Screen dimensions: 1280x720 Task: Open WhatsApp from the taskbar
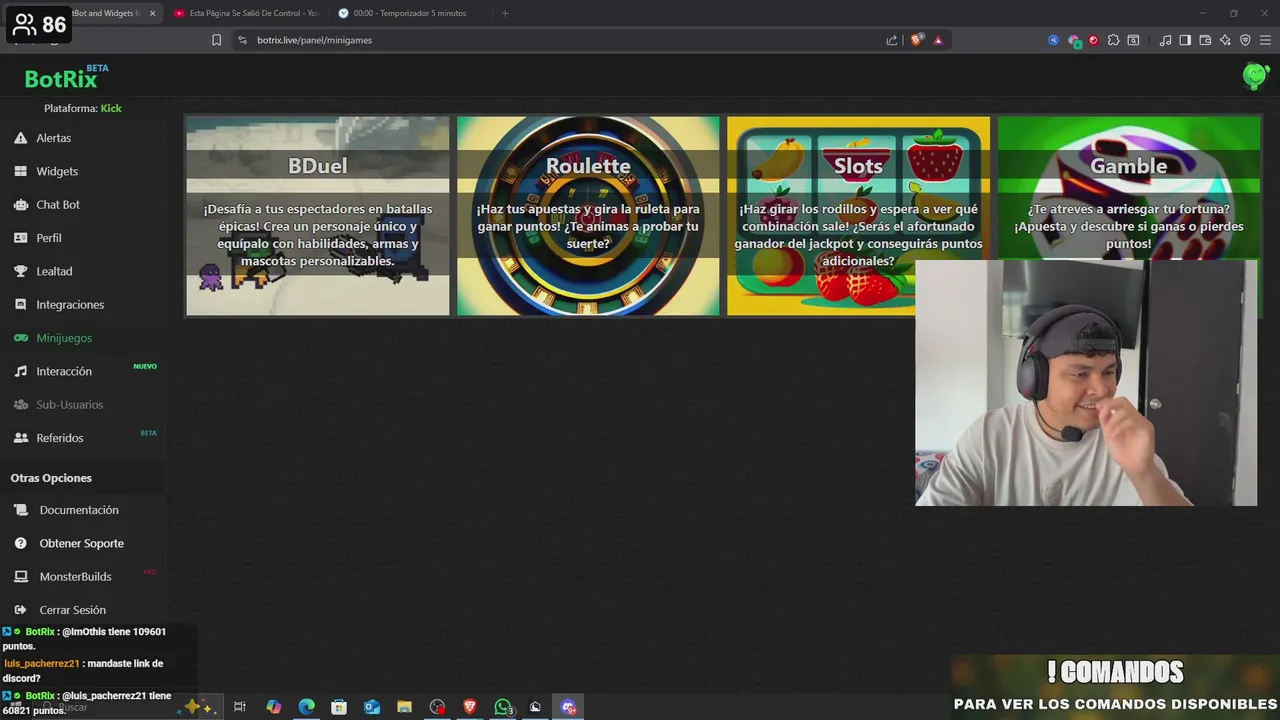pos(503,707)
